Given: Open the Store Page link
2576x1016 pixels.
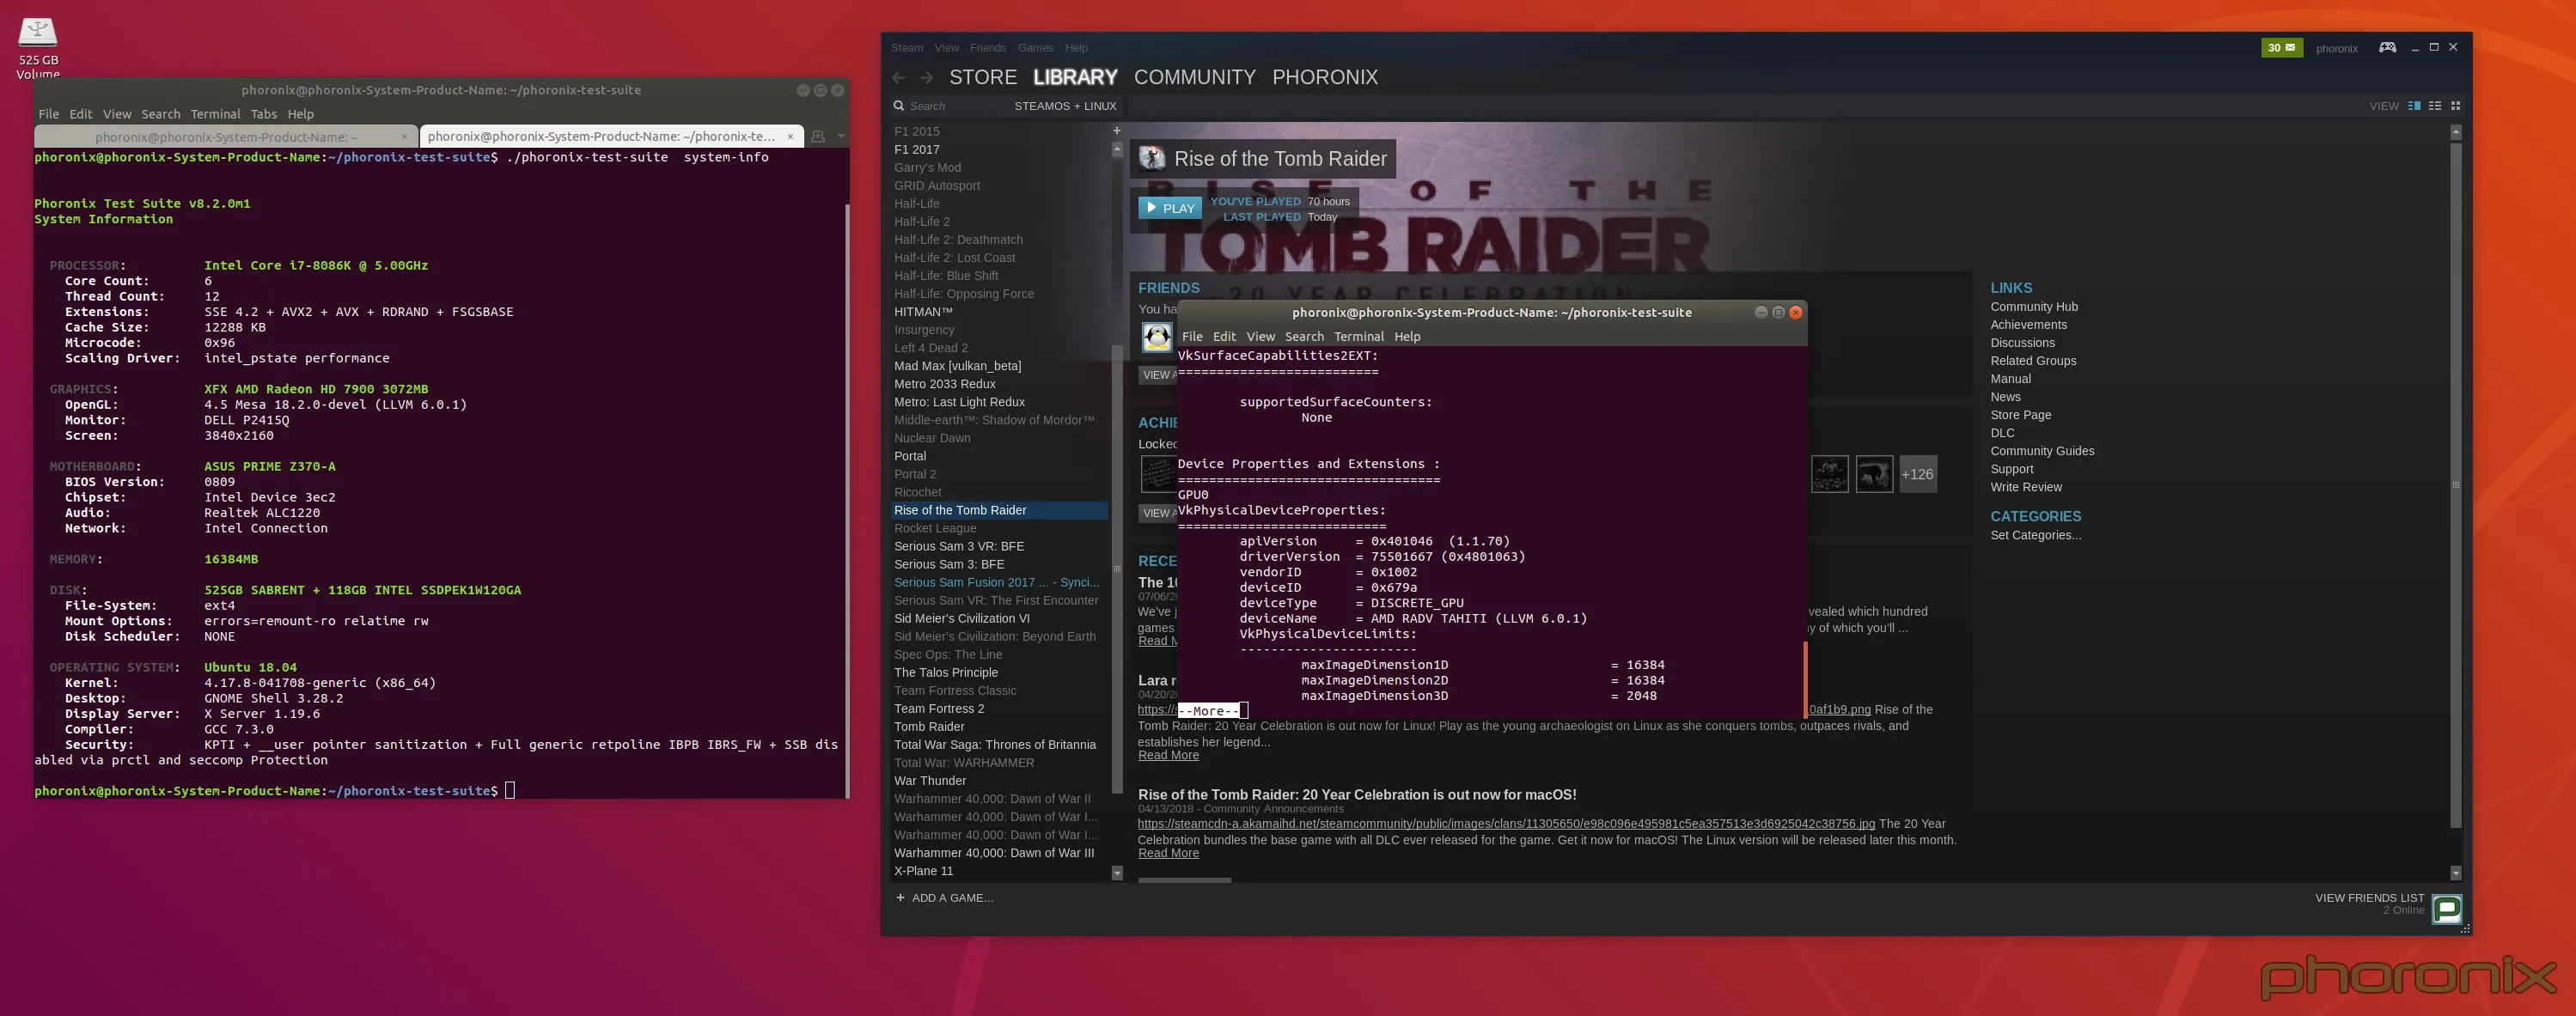Looking at the screenshot, I should point(2020,414).
